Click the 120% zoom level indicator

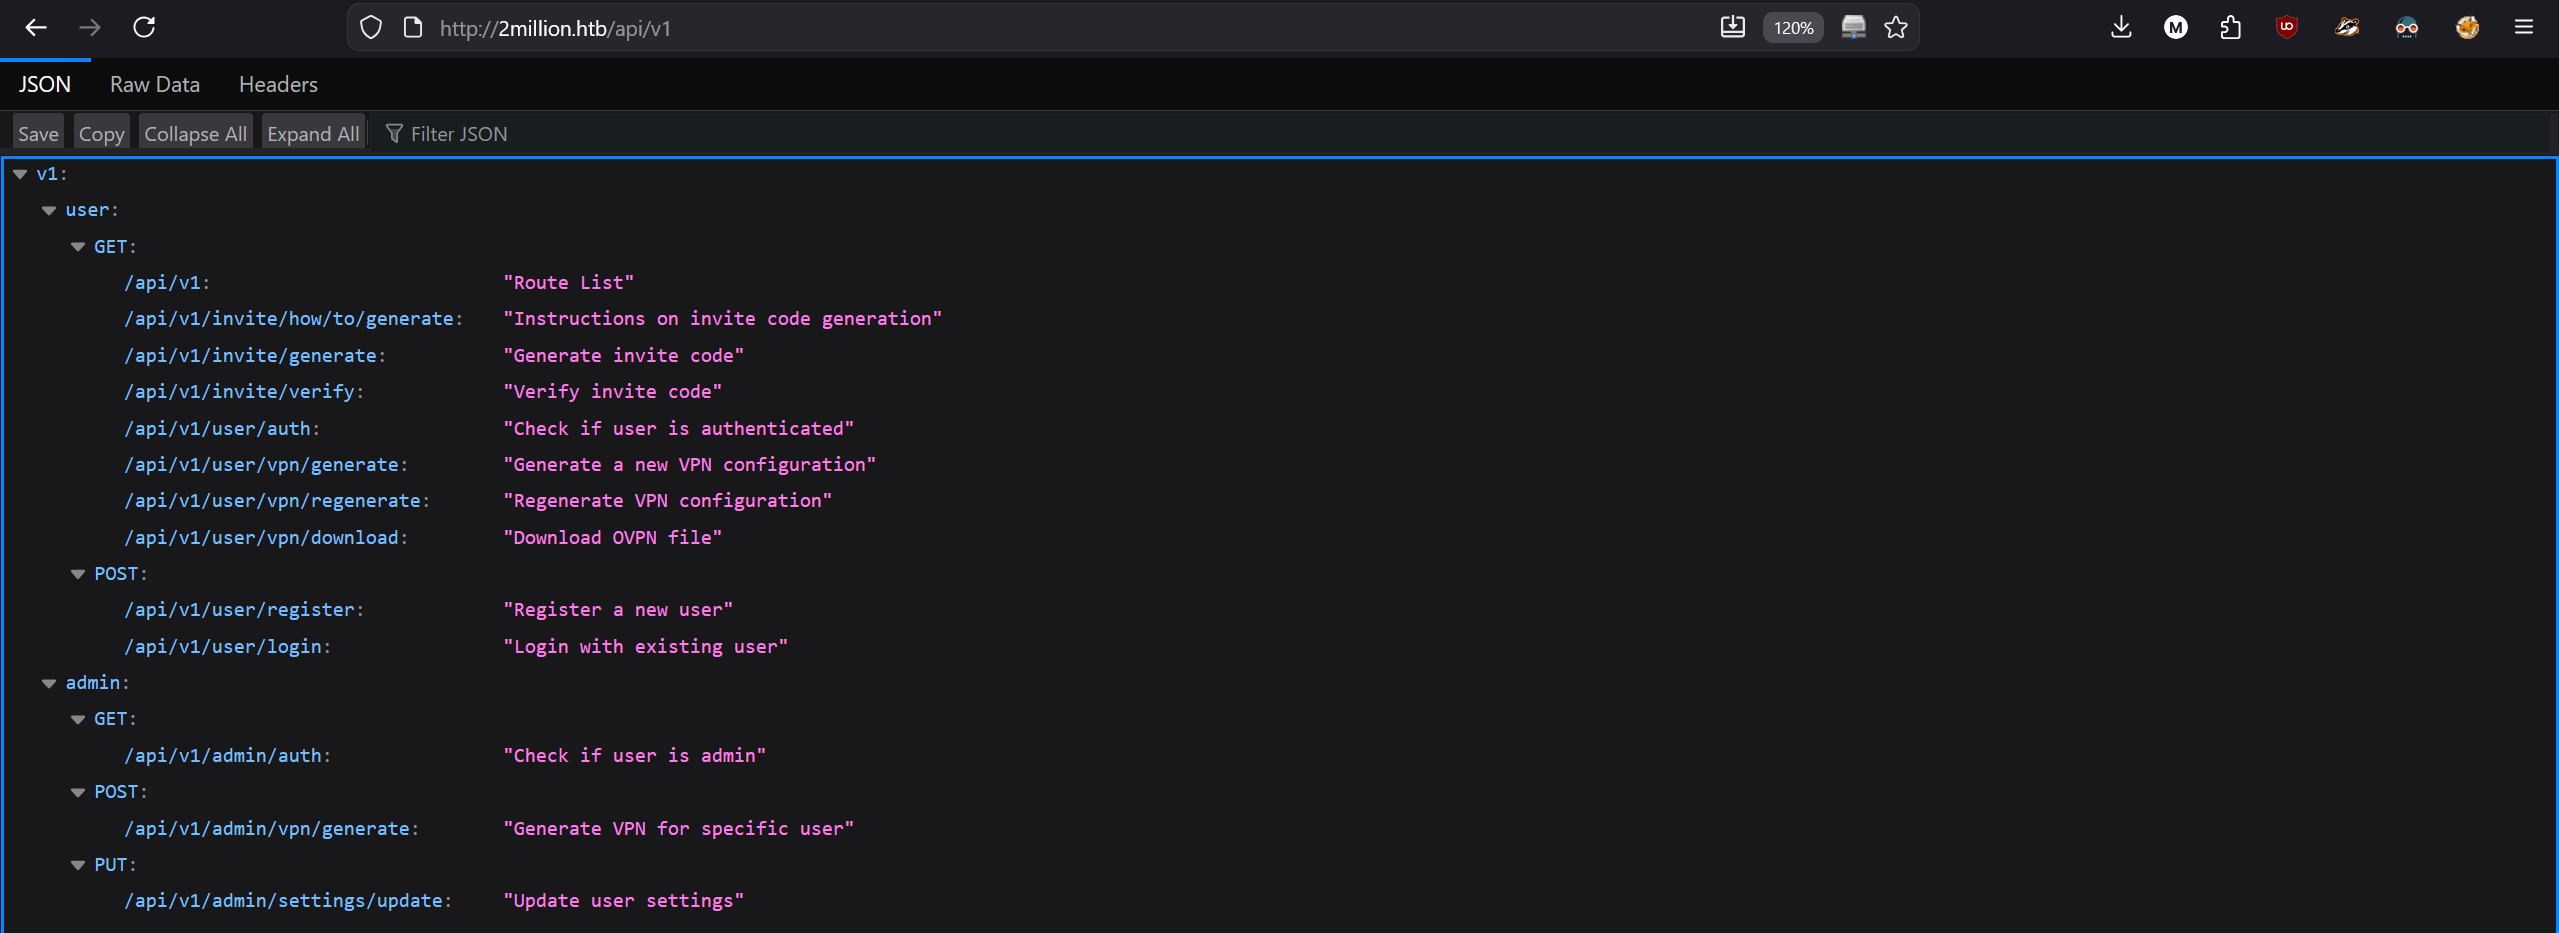coord(1792,27)
